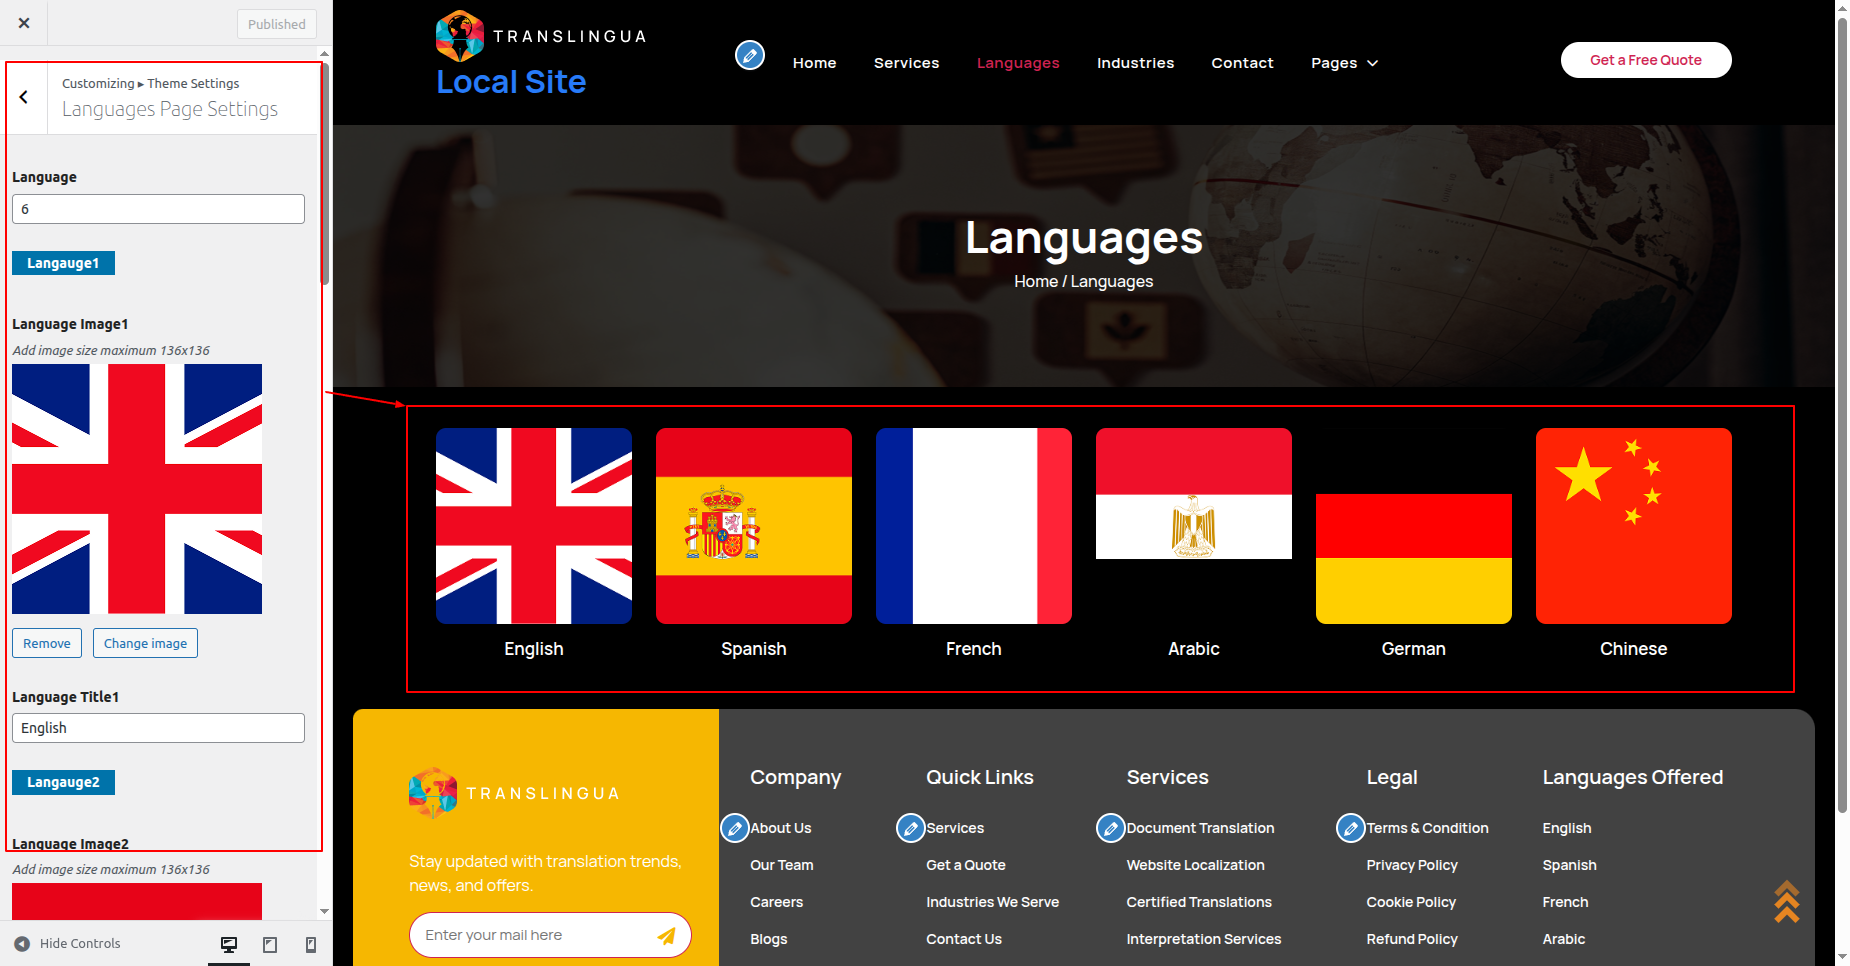The image size is (1850, 966).
Task: Switch to tablet preview mode
Action: 270,944
